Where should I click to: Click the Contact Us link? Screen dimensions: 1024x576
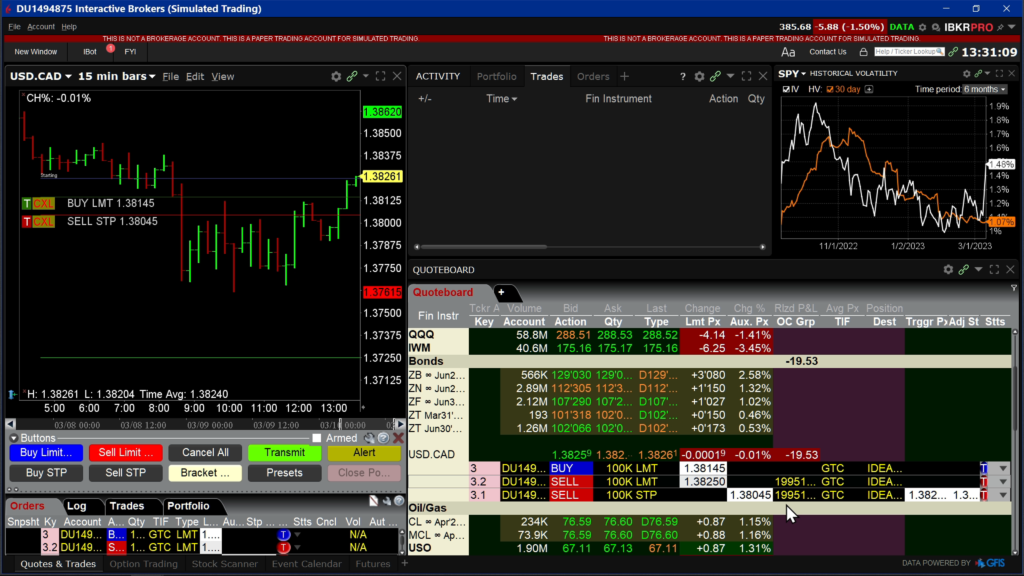tap(827, 52)
